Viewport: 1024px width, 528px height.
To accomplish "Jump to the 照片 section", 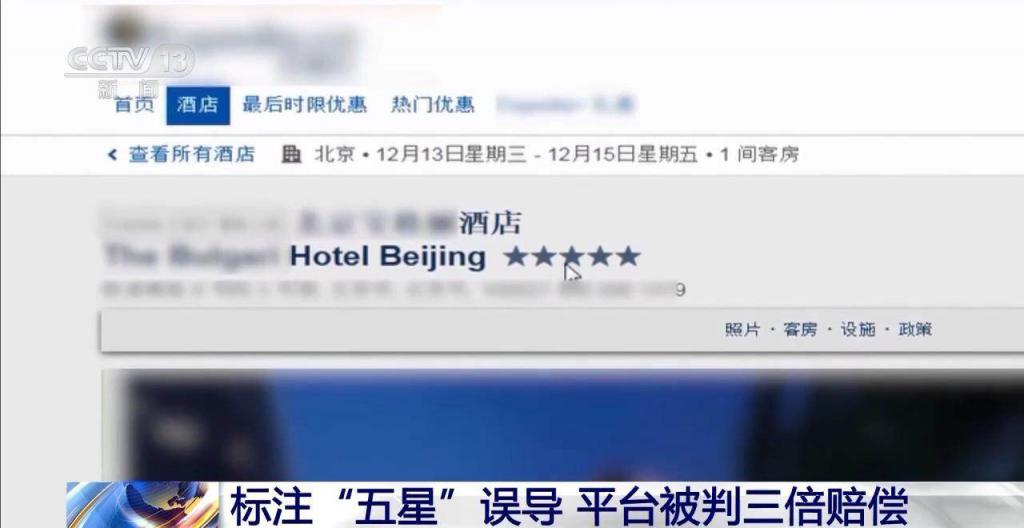I will click(743, 329).
